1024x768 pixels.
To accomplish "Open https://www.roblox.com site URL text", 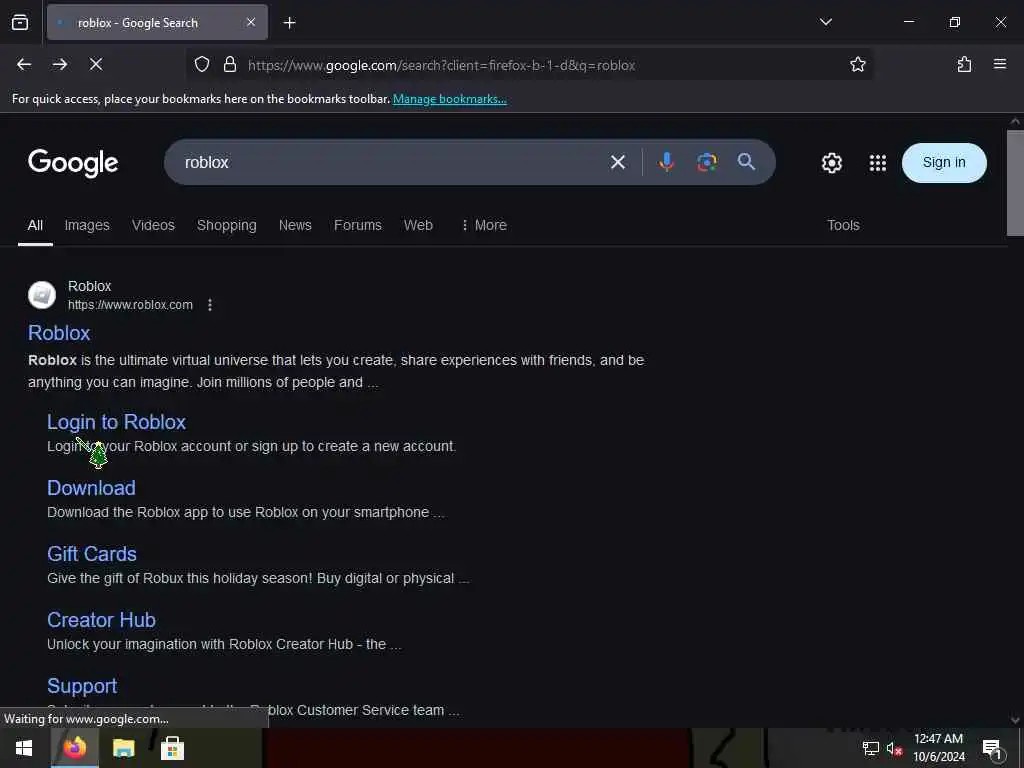I will [x=130, y=305].
